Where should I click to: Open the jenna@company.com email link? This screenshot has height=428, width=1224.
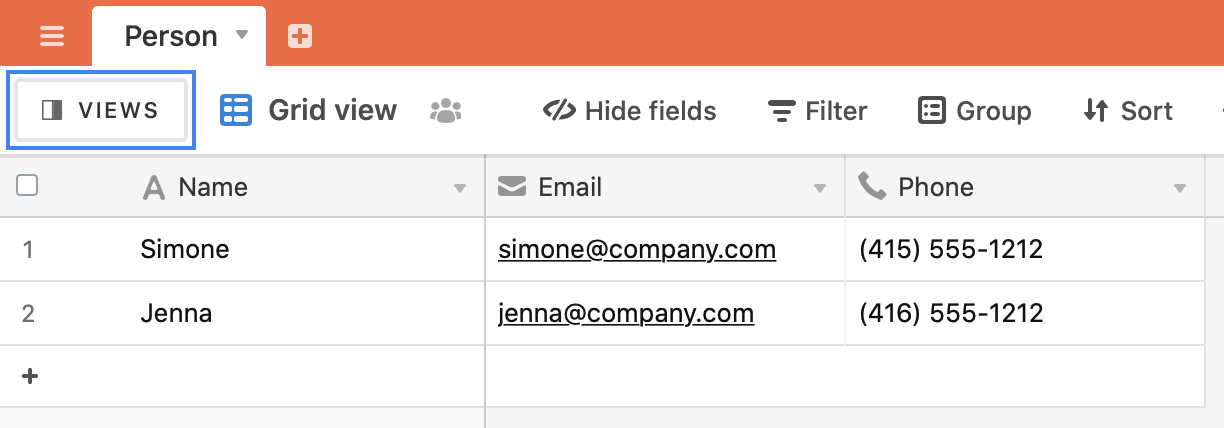[x=626, y=314]
